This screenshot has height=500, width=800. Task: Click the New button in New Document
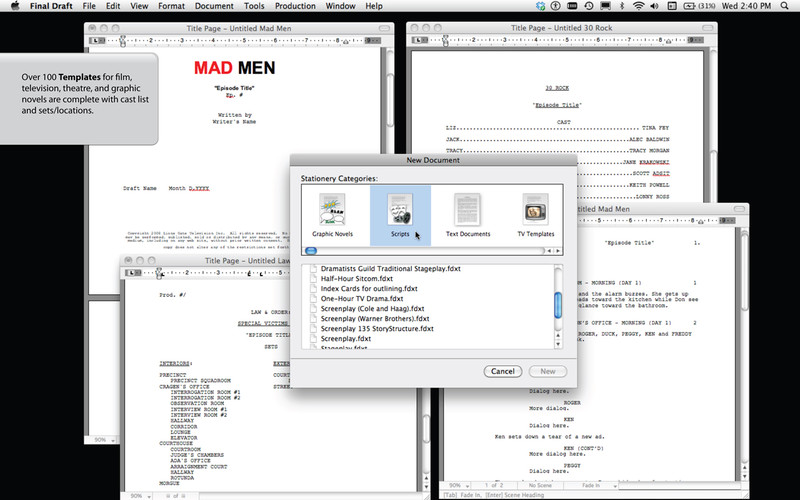point(547,371)
